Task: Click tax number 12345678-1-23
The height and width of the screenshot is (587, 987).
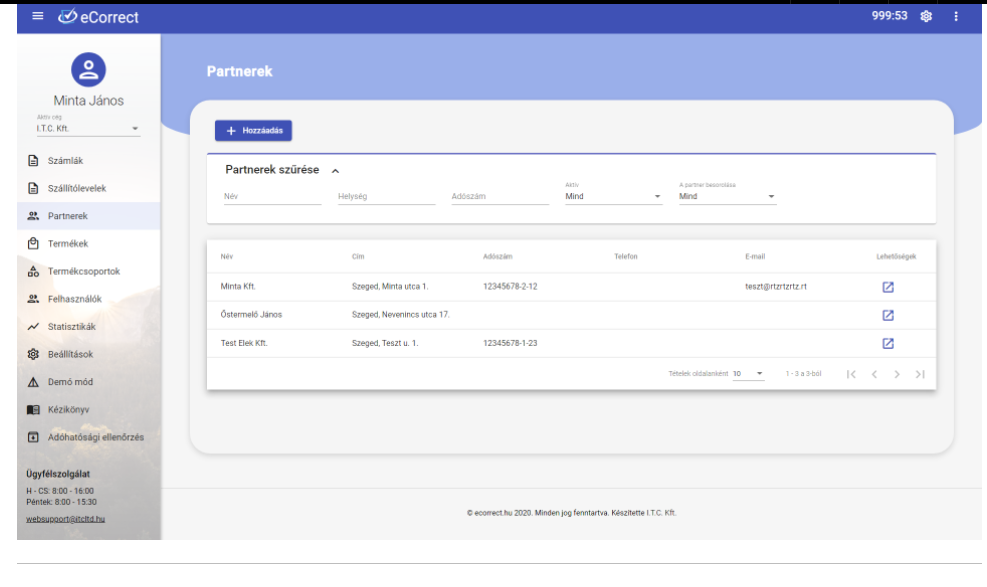Action: click(510, 343)
